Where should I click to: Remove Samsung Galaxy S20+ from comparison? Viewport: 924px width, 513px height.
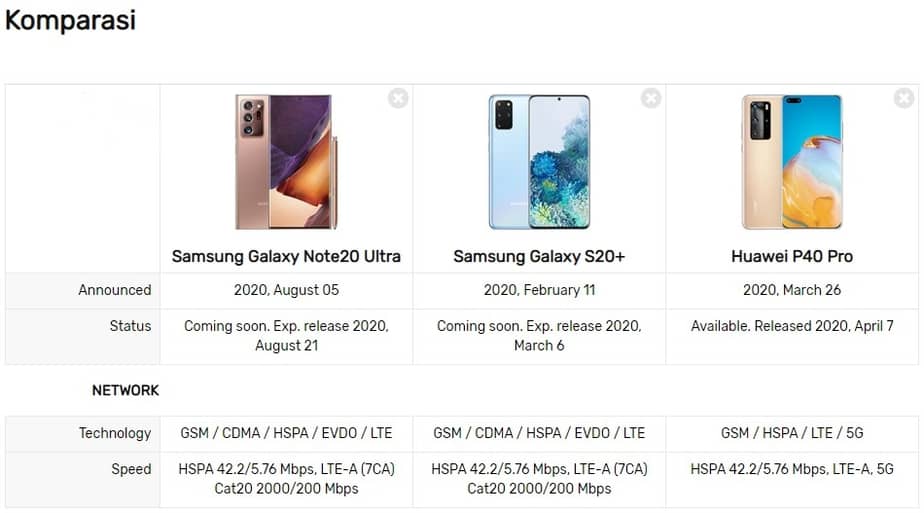tap(651, 98)
